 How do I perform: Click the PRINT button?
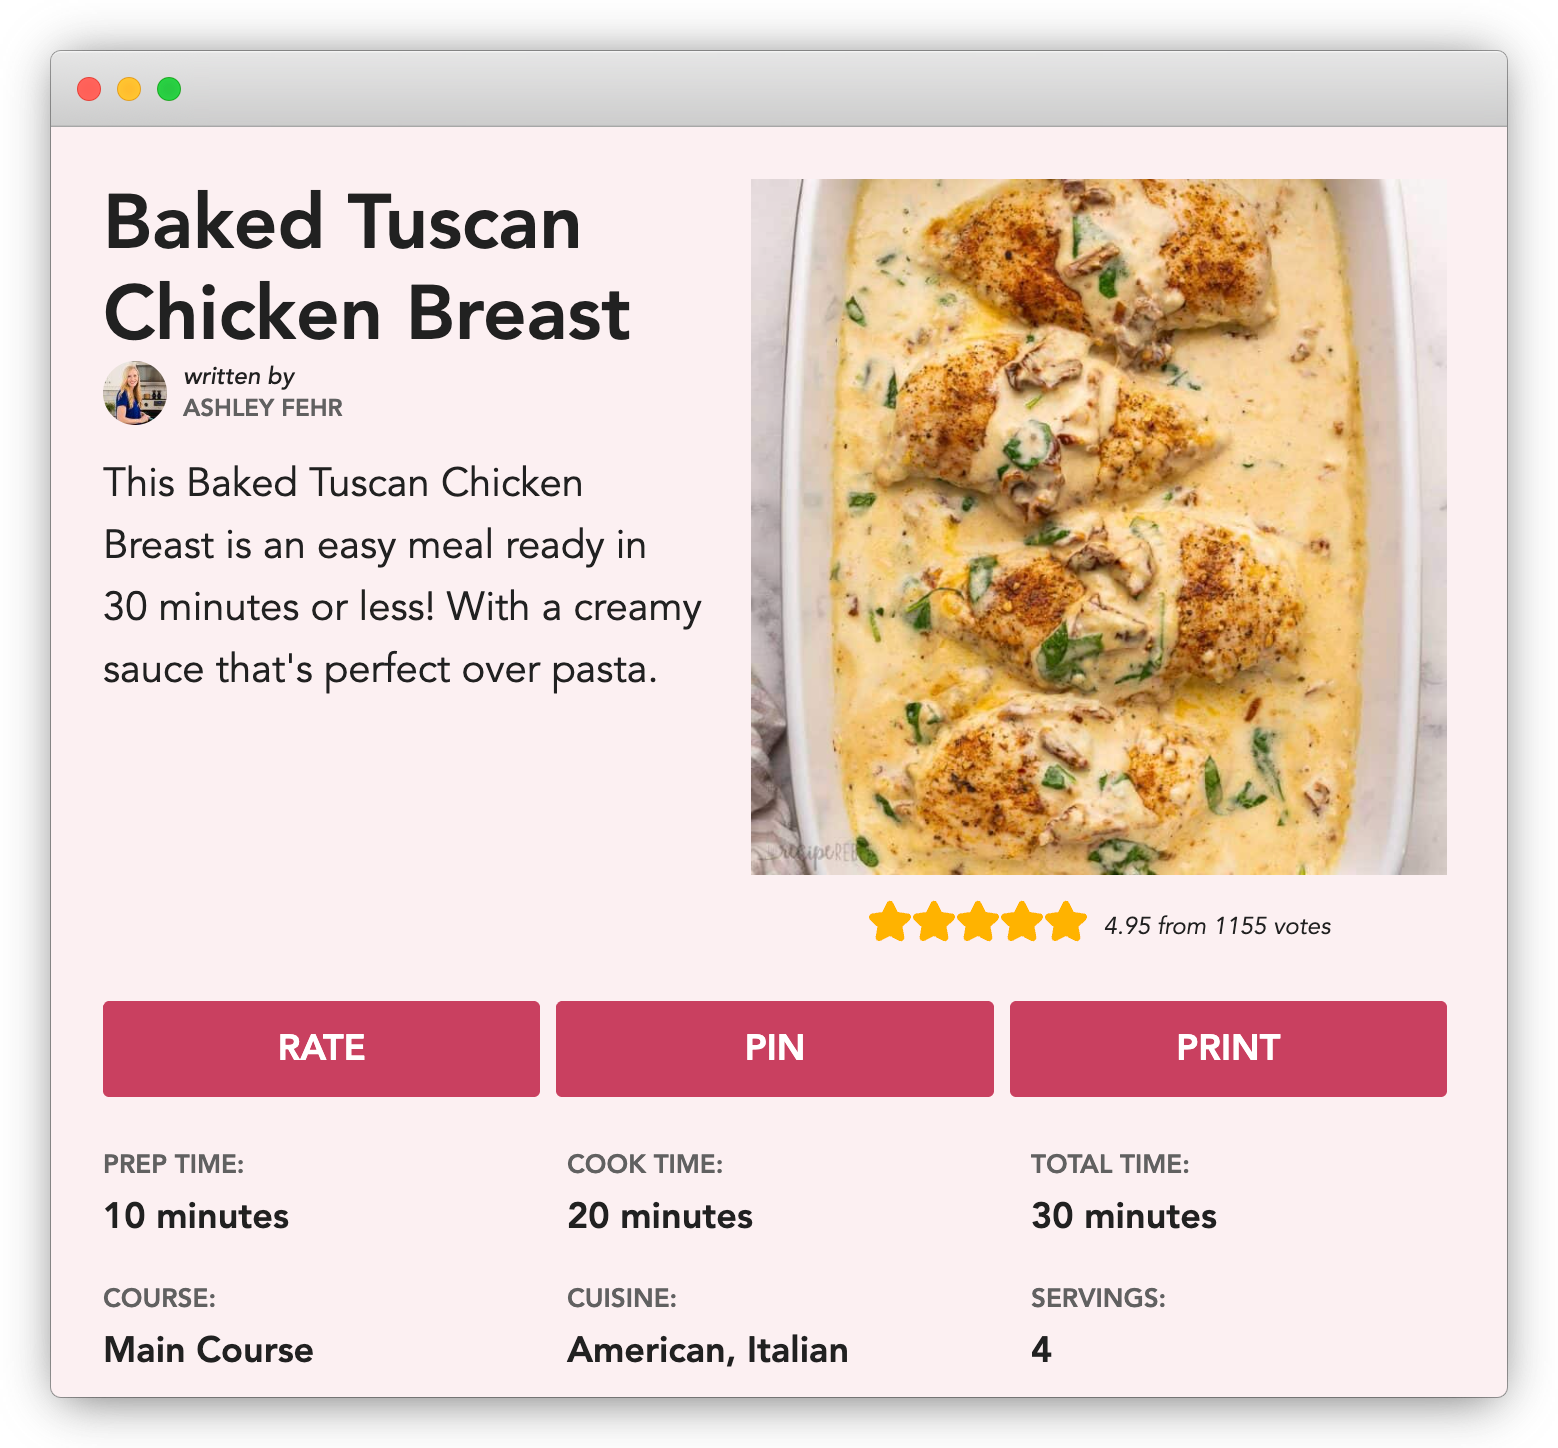tap(1228, 1048)
